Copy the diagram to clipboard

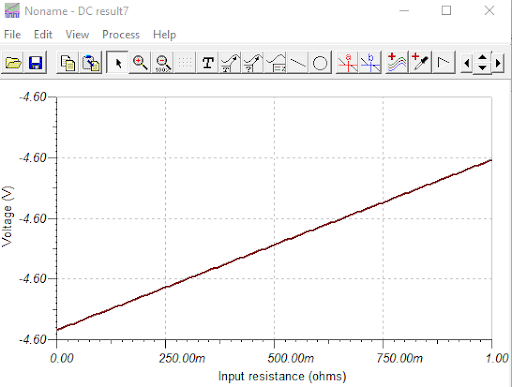tap(68, 63)
